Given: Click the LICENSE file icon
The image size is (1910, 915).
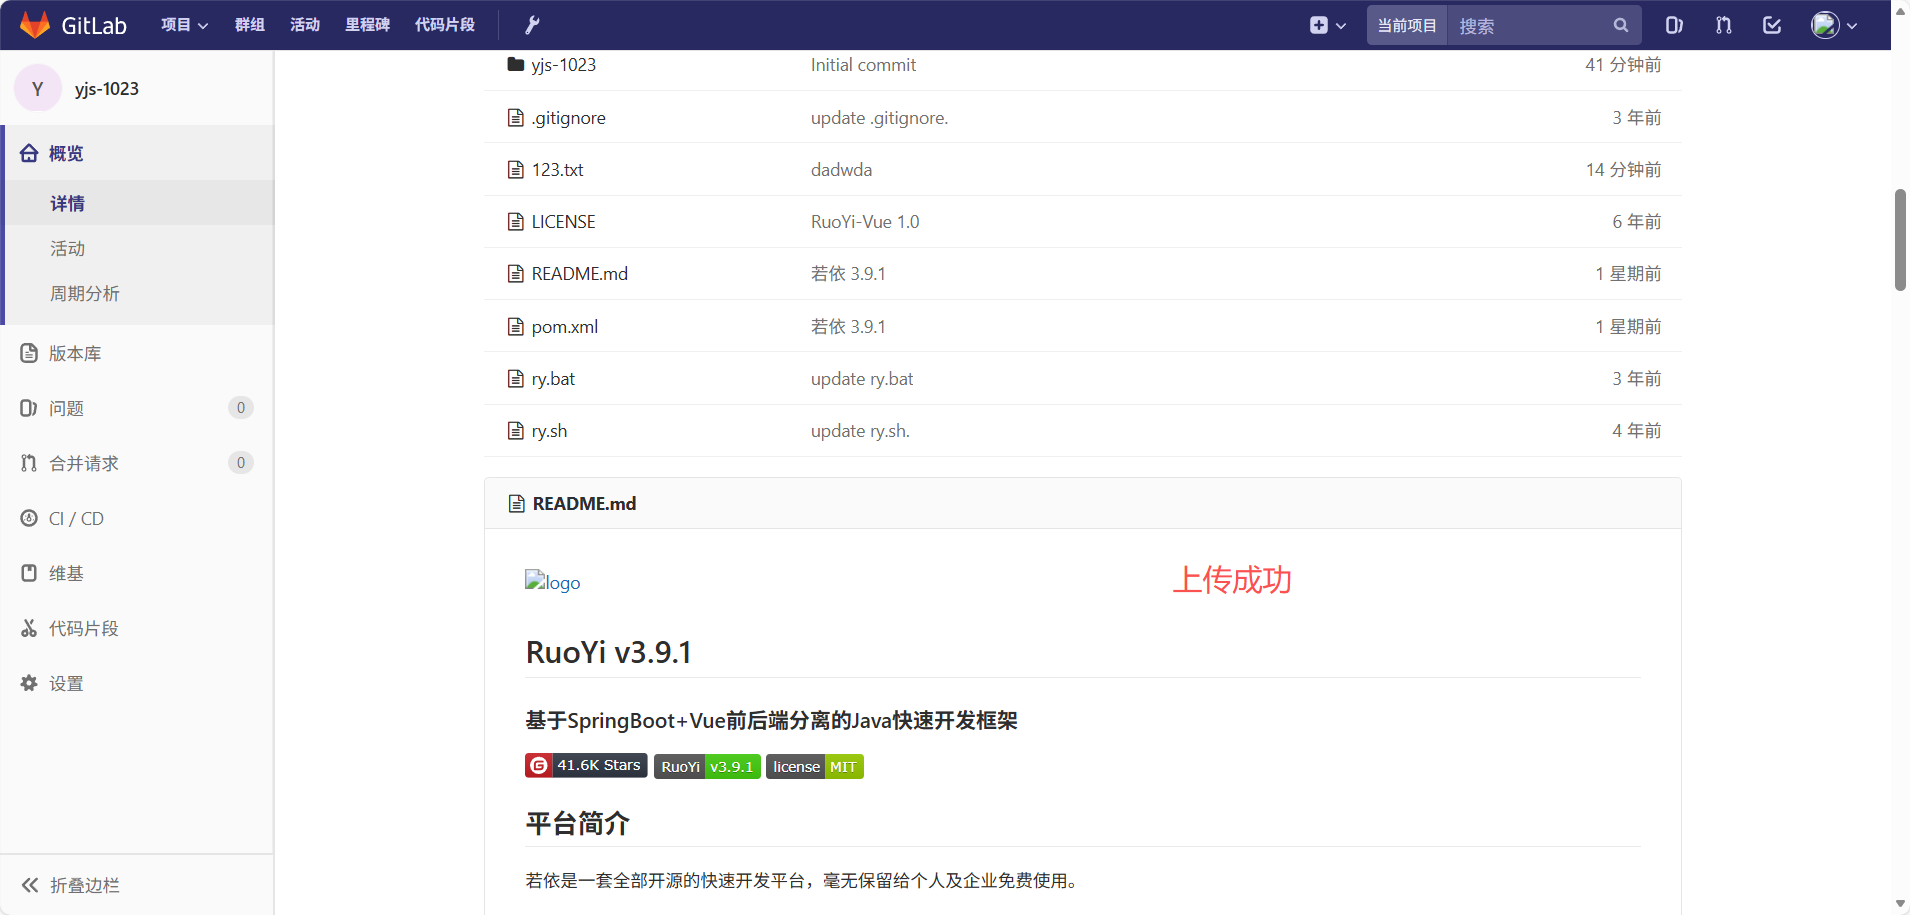Looking at the screenshot, I should 516,222.
